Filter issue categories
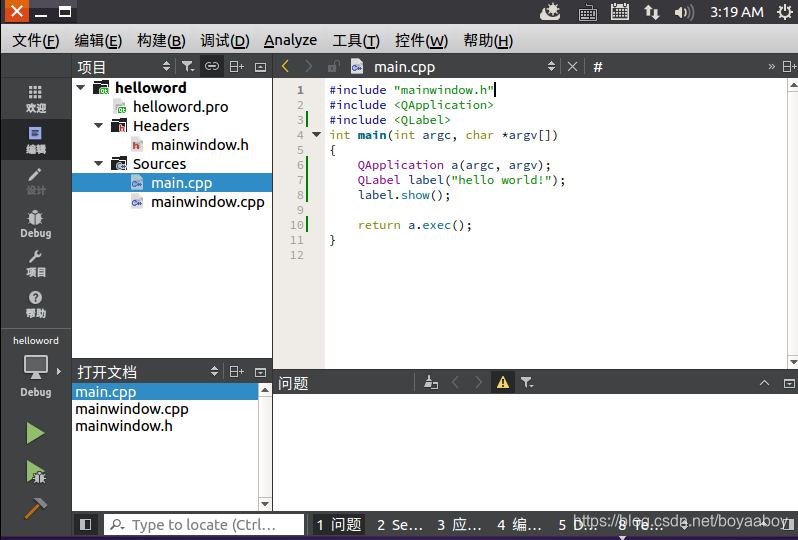798x540 pixels. coord(527,382)
